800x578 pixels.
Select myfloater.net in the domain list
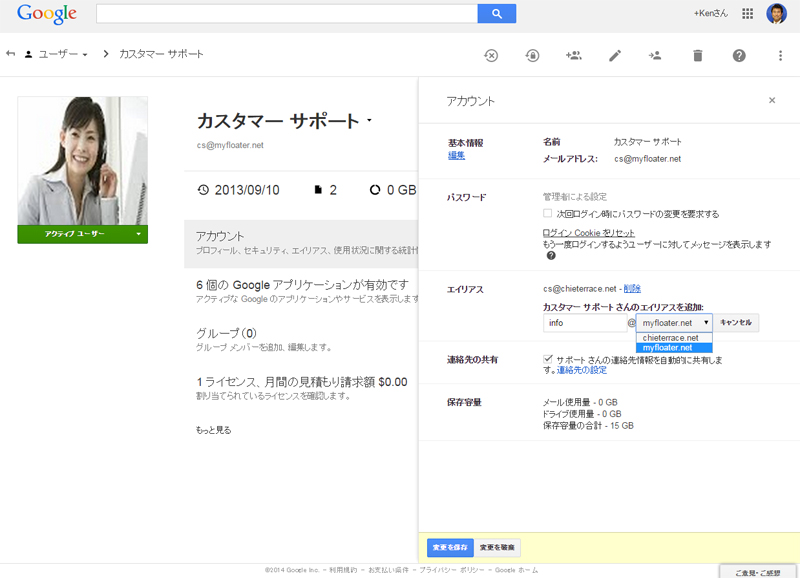click(x=668, y=348)
